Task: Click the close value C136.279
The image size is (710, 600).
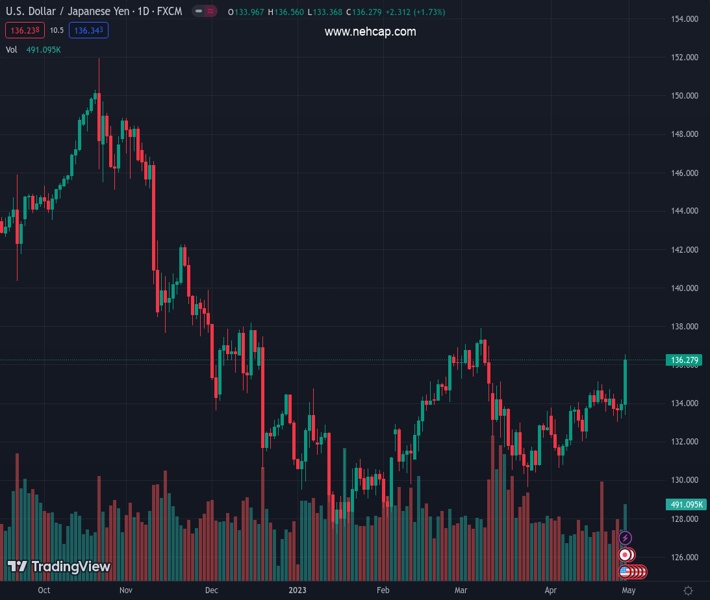Action: [x=364, y=12]
